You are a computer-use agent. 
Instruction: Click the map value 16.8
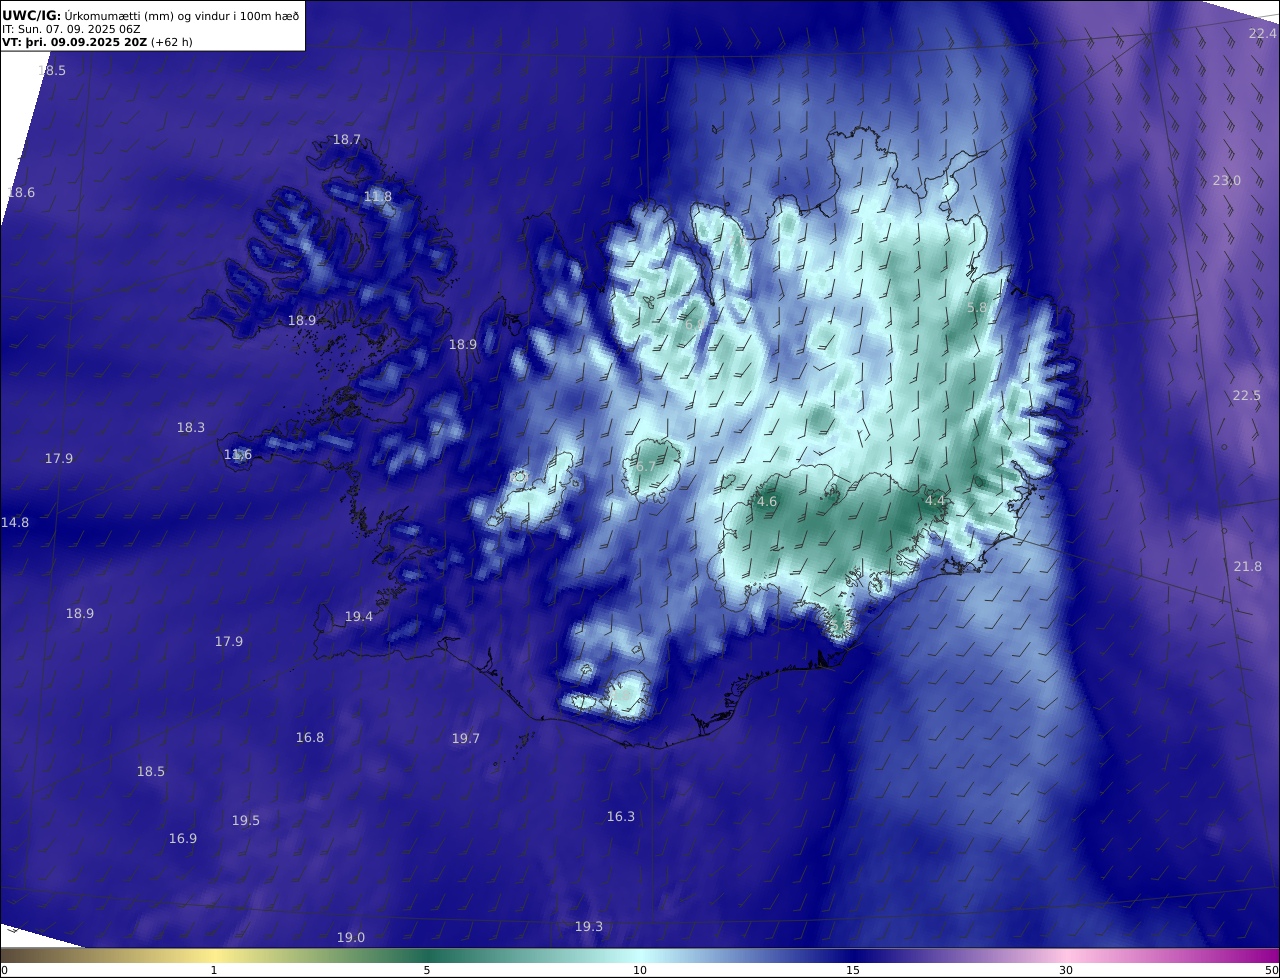pyautogui.click(x=310, y=738)
